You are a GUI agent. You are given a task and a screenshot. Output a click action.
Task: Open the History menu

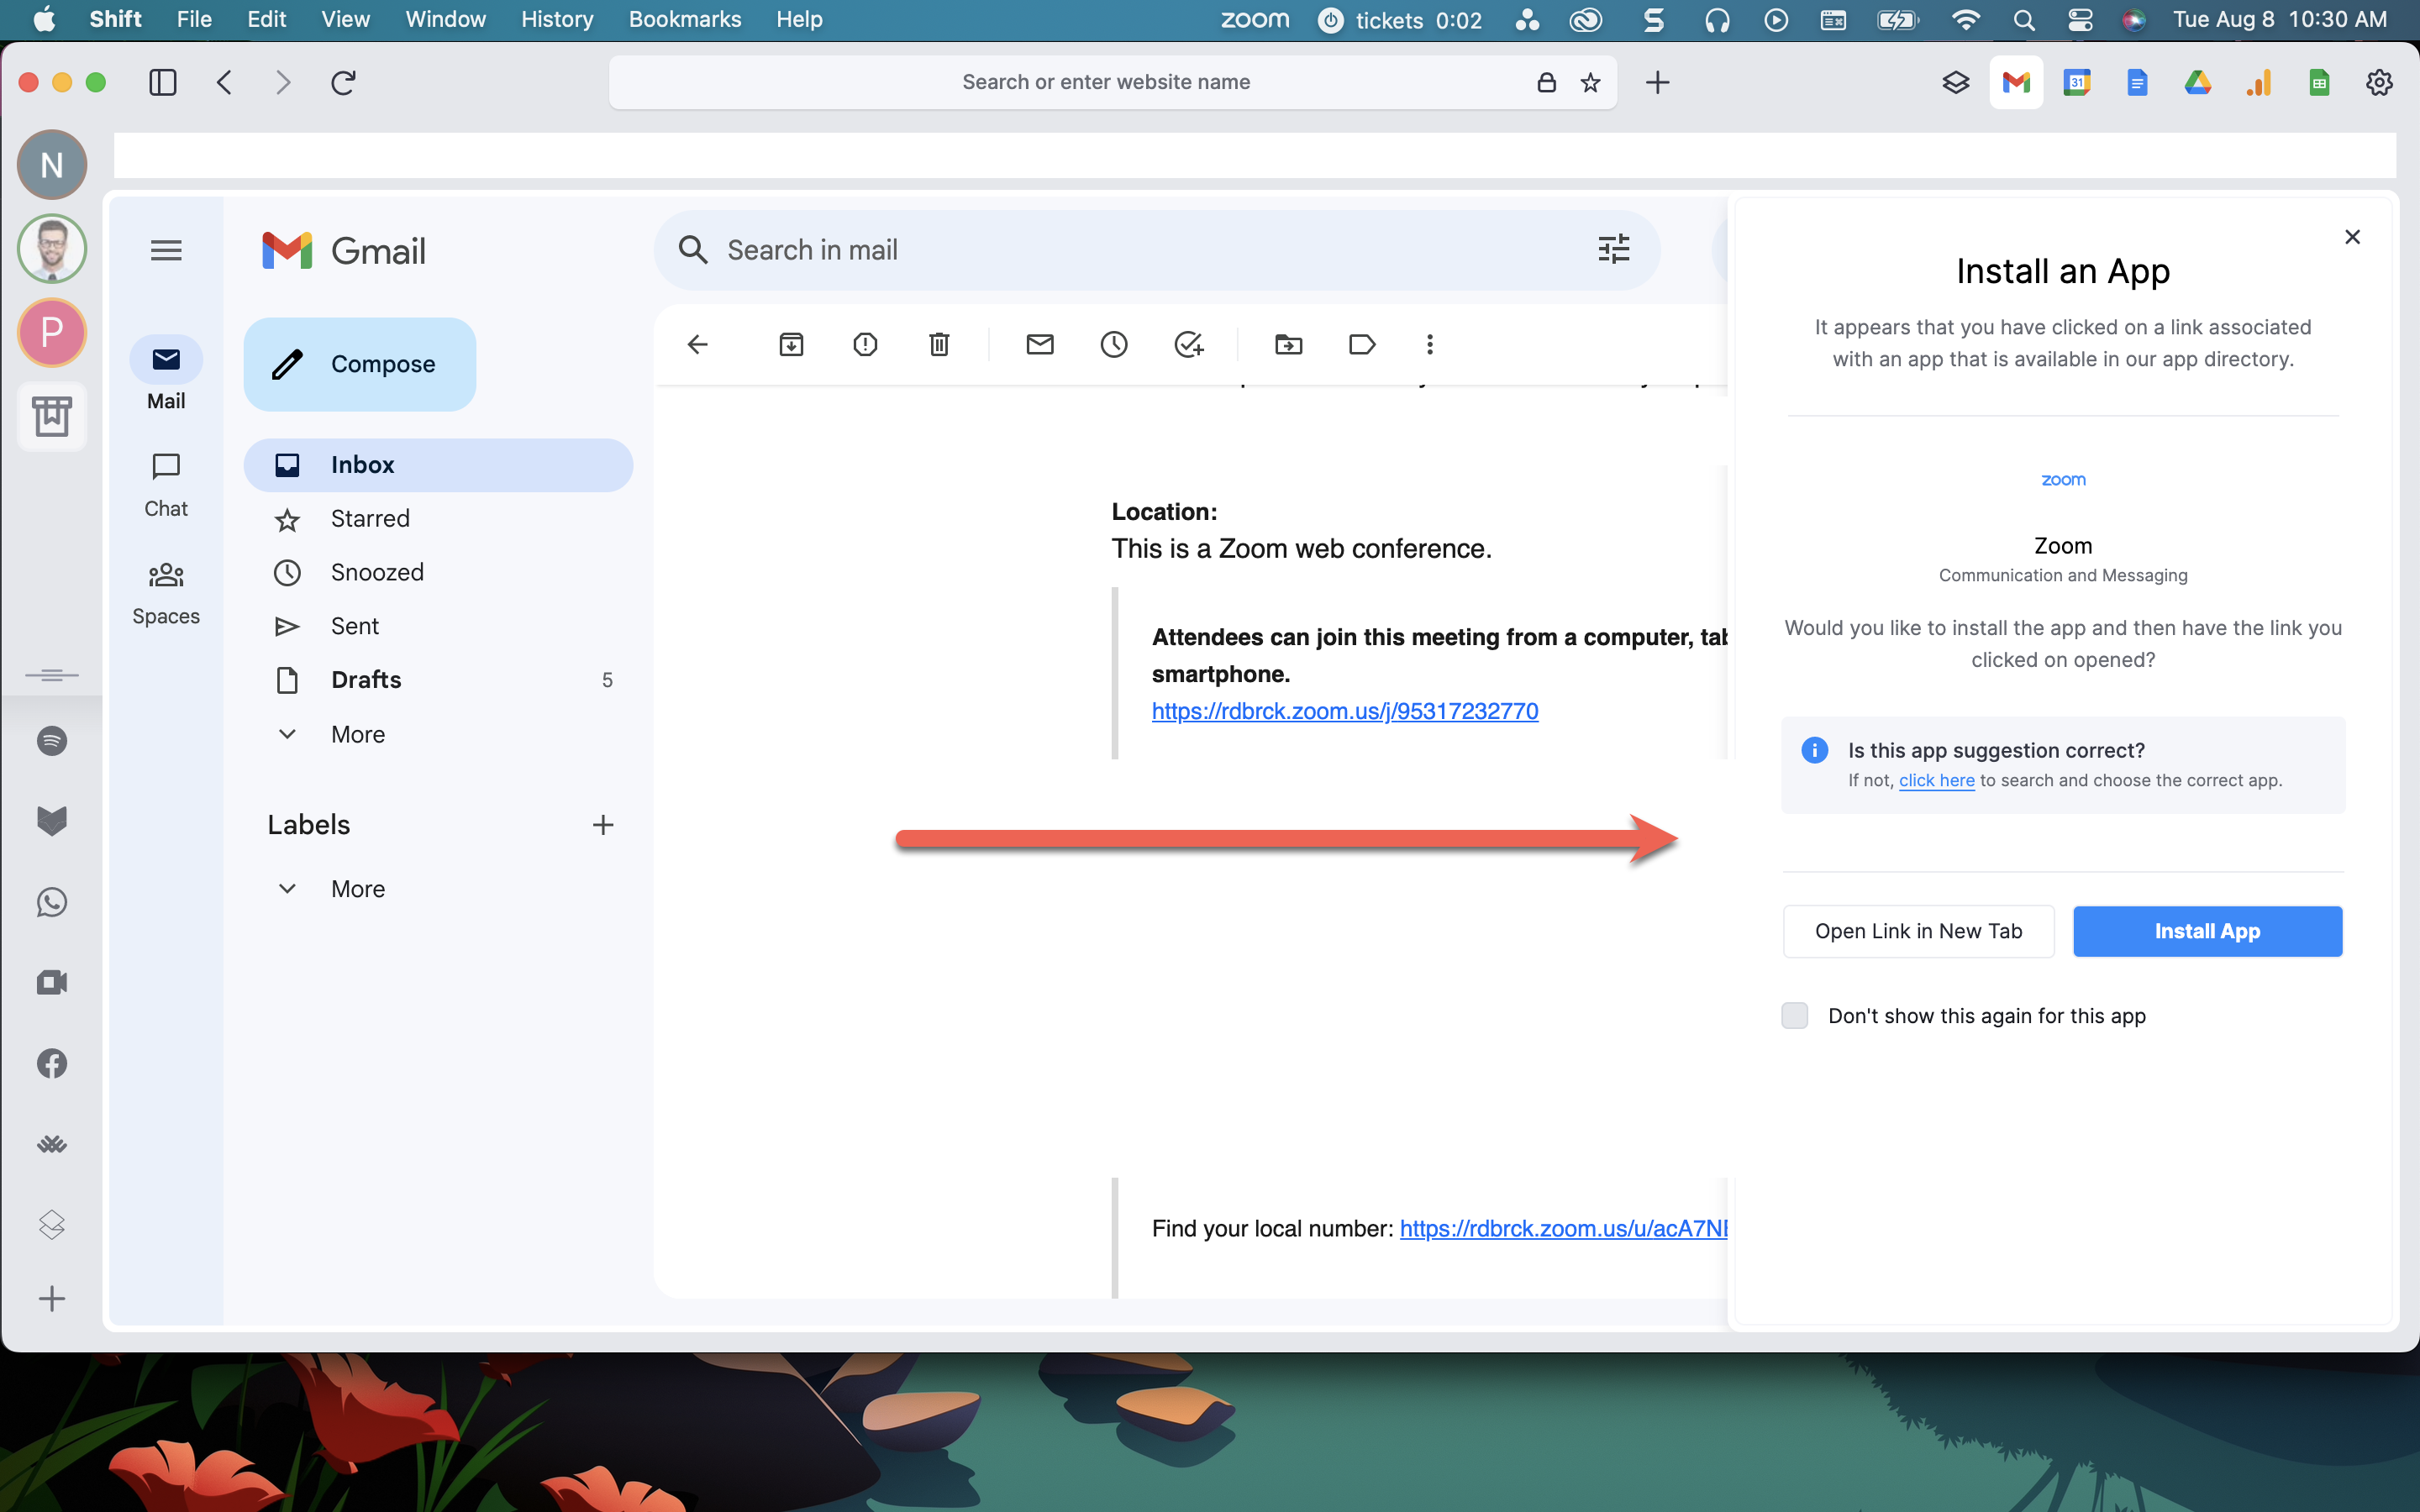click(557, 19)
